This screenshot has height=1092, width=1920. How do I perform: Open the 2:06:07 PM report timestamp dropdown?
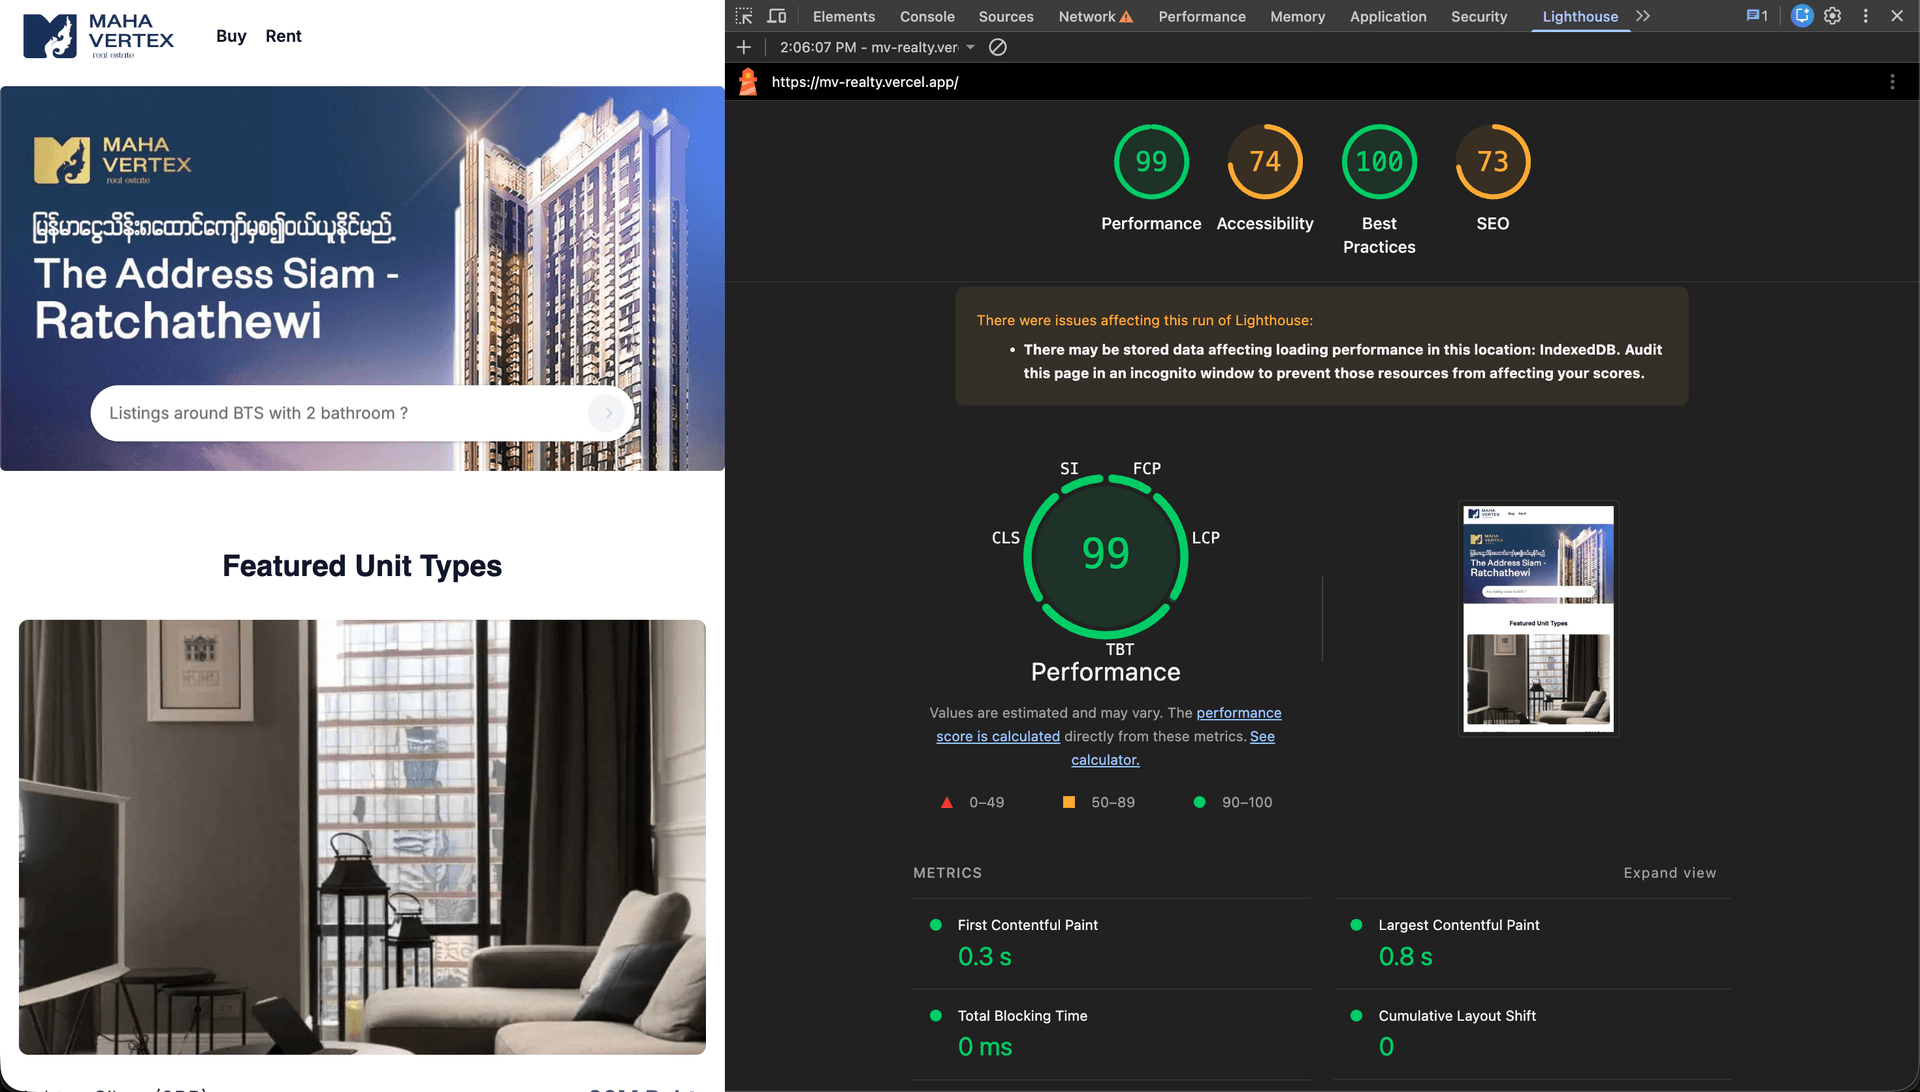[876, 47]
